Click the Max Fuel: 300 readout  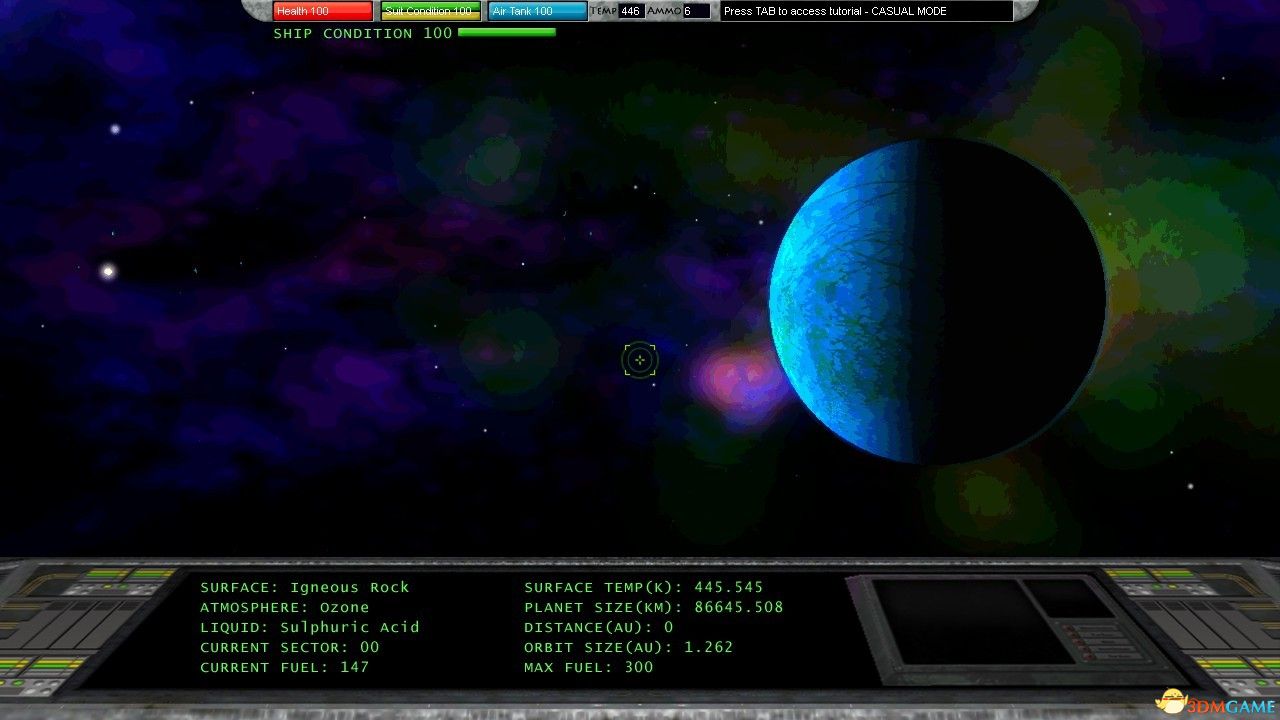pyautogui.click(x=588, y=667)
